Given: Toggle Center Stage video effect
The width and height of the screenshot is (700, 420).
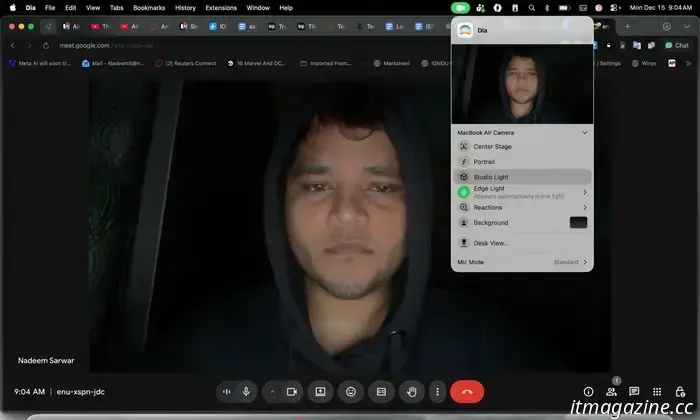Looking at the screenshot, I should [x=464, y=146].
